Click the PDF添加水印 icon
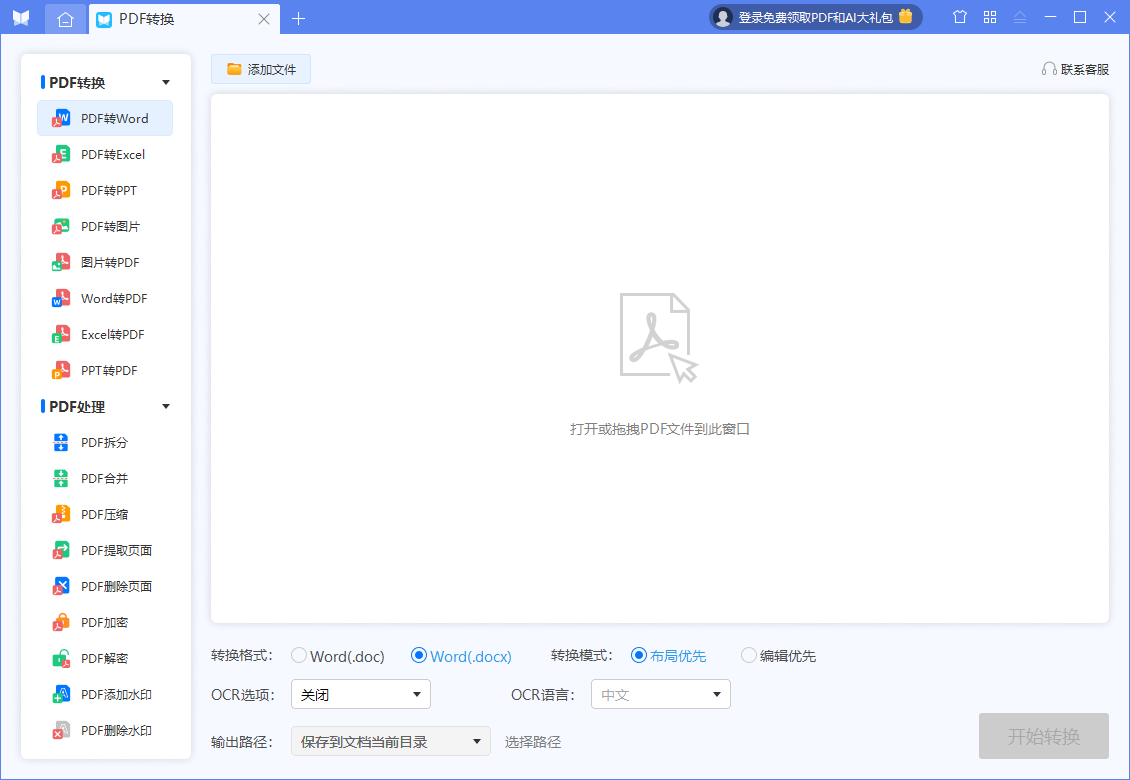This screenshot has width=1130, height=780. point(61,695)
